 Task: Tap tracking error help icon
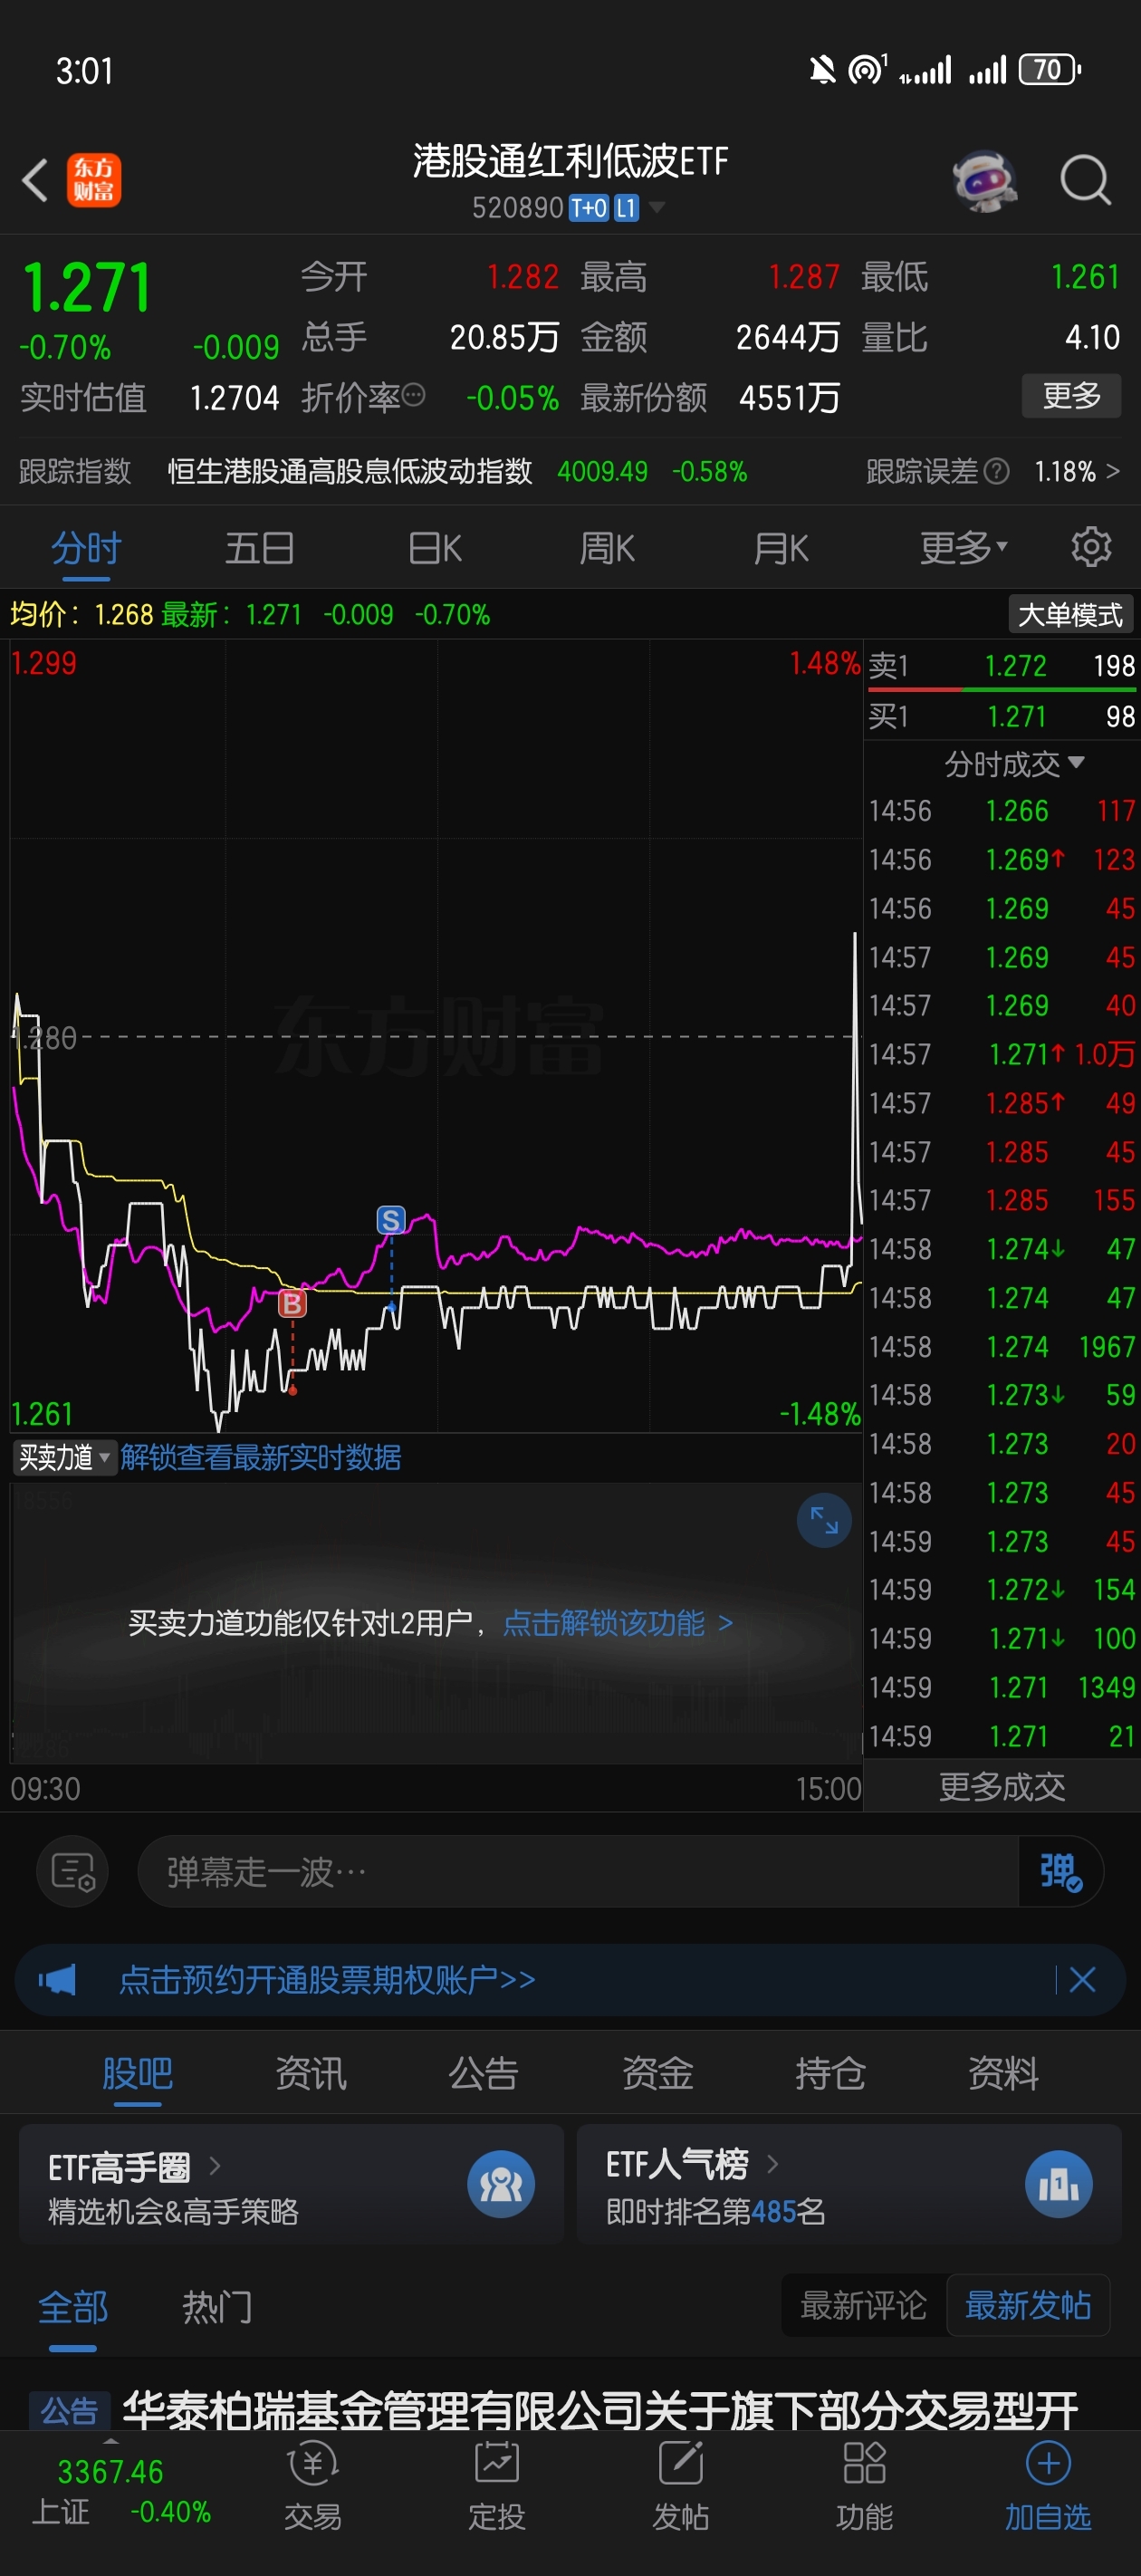(996, 471)
